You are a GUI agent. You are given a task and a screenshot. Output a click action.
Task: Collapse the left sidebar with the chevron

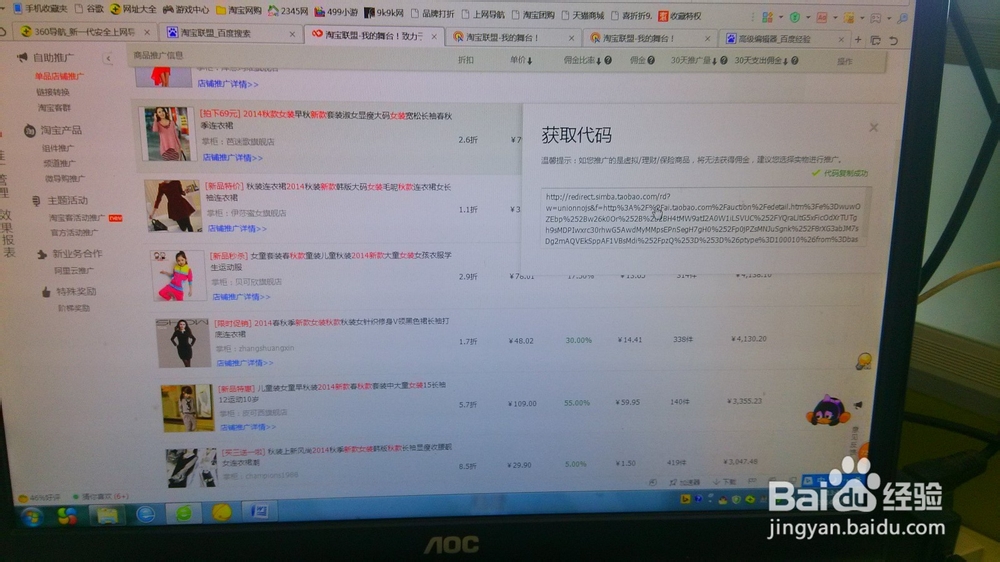(x=108, y=59)
